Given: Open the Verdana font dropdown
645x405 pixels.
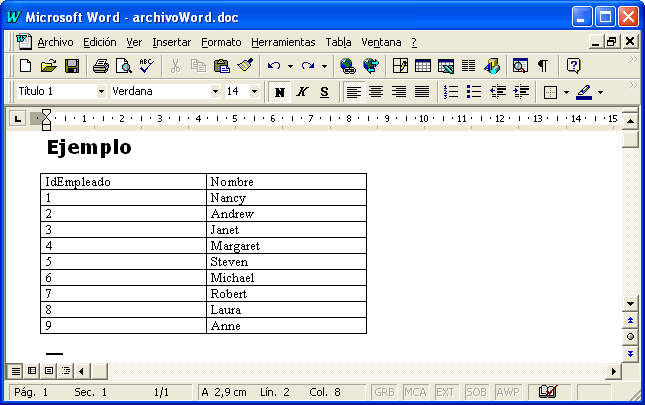Looking at the screenshot, I should [x=215, y=92].
